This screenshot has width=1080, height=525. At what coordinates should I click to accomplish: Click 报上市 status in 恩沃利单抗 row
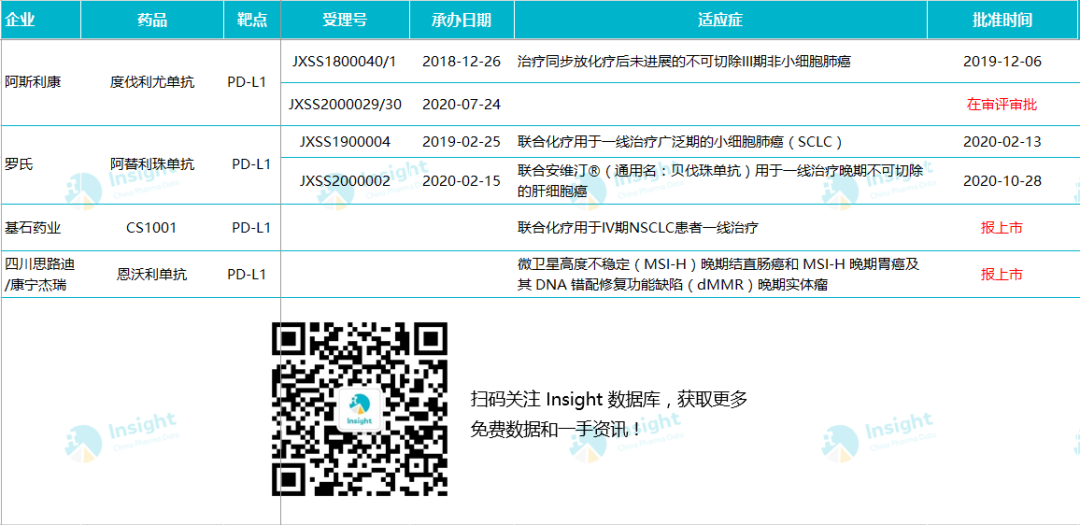(1002, 274)
